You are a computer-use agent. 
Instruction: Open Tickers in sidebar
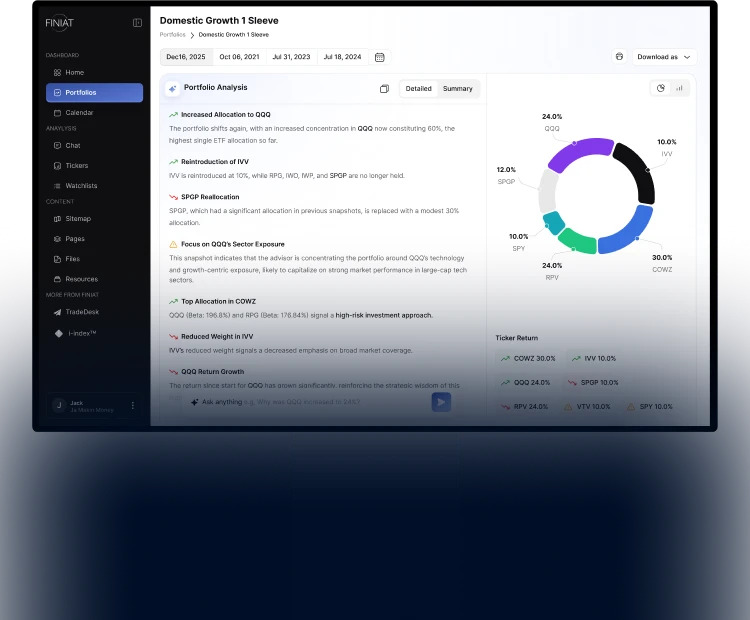click(94, 166)
